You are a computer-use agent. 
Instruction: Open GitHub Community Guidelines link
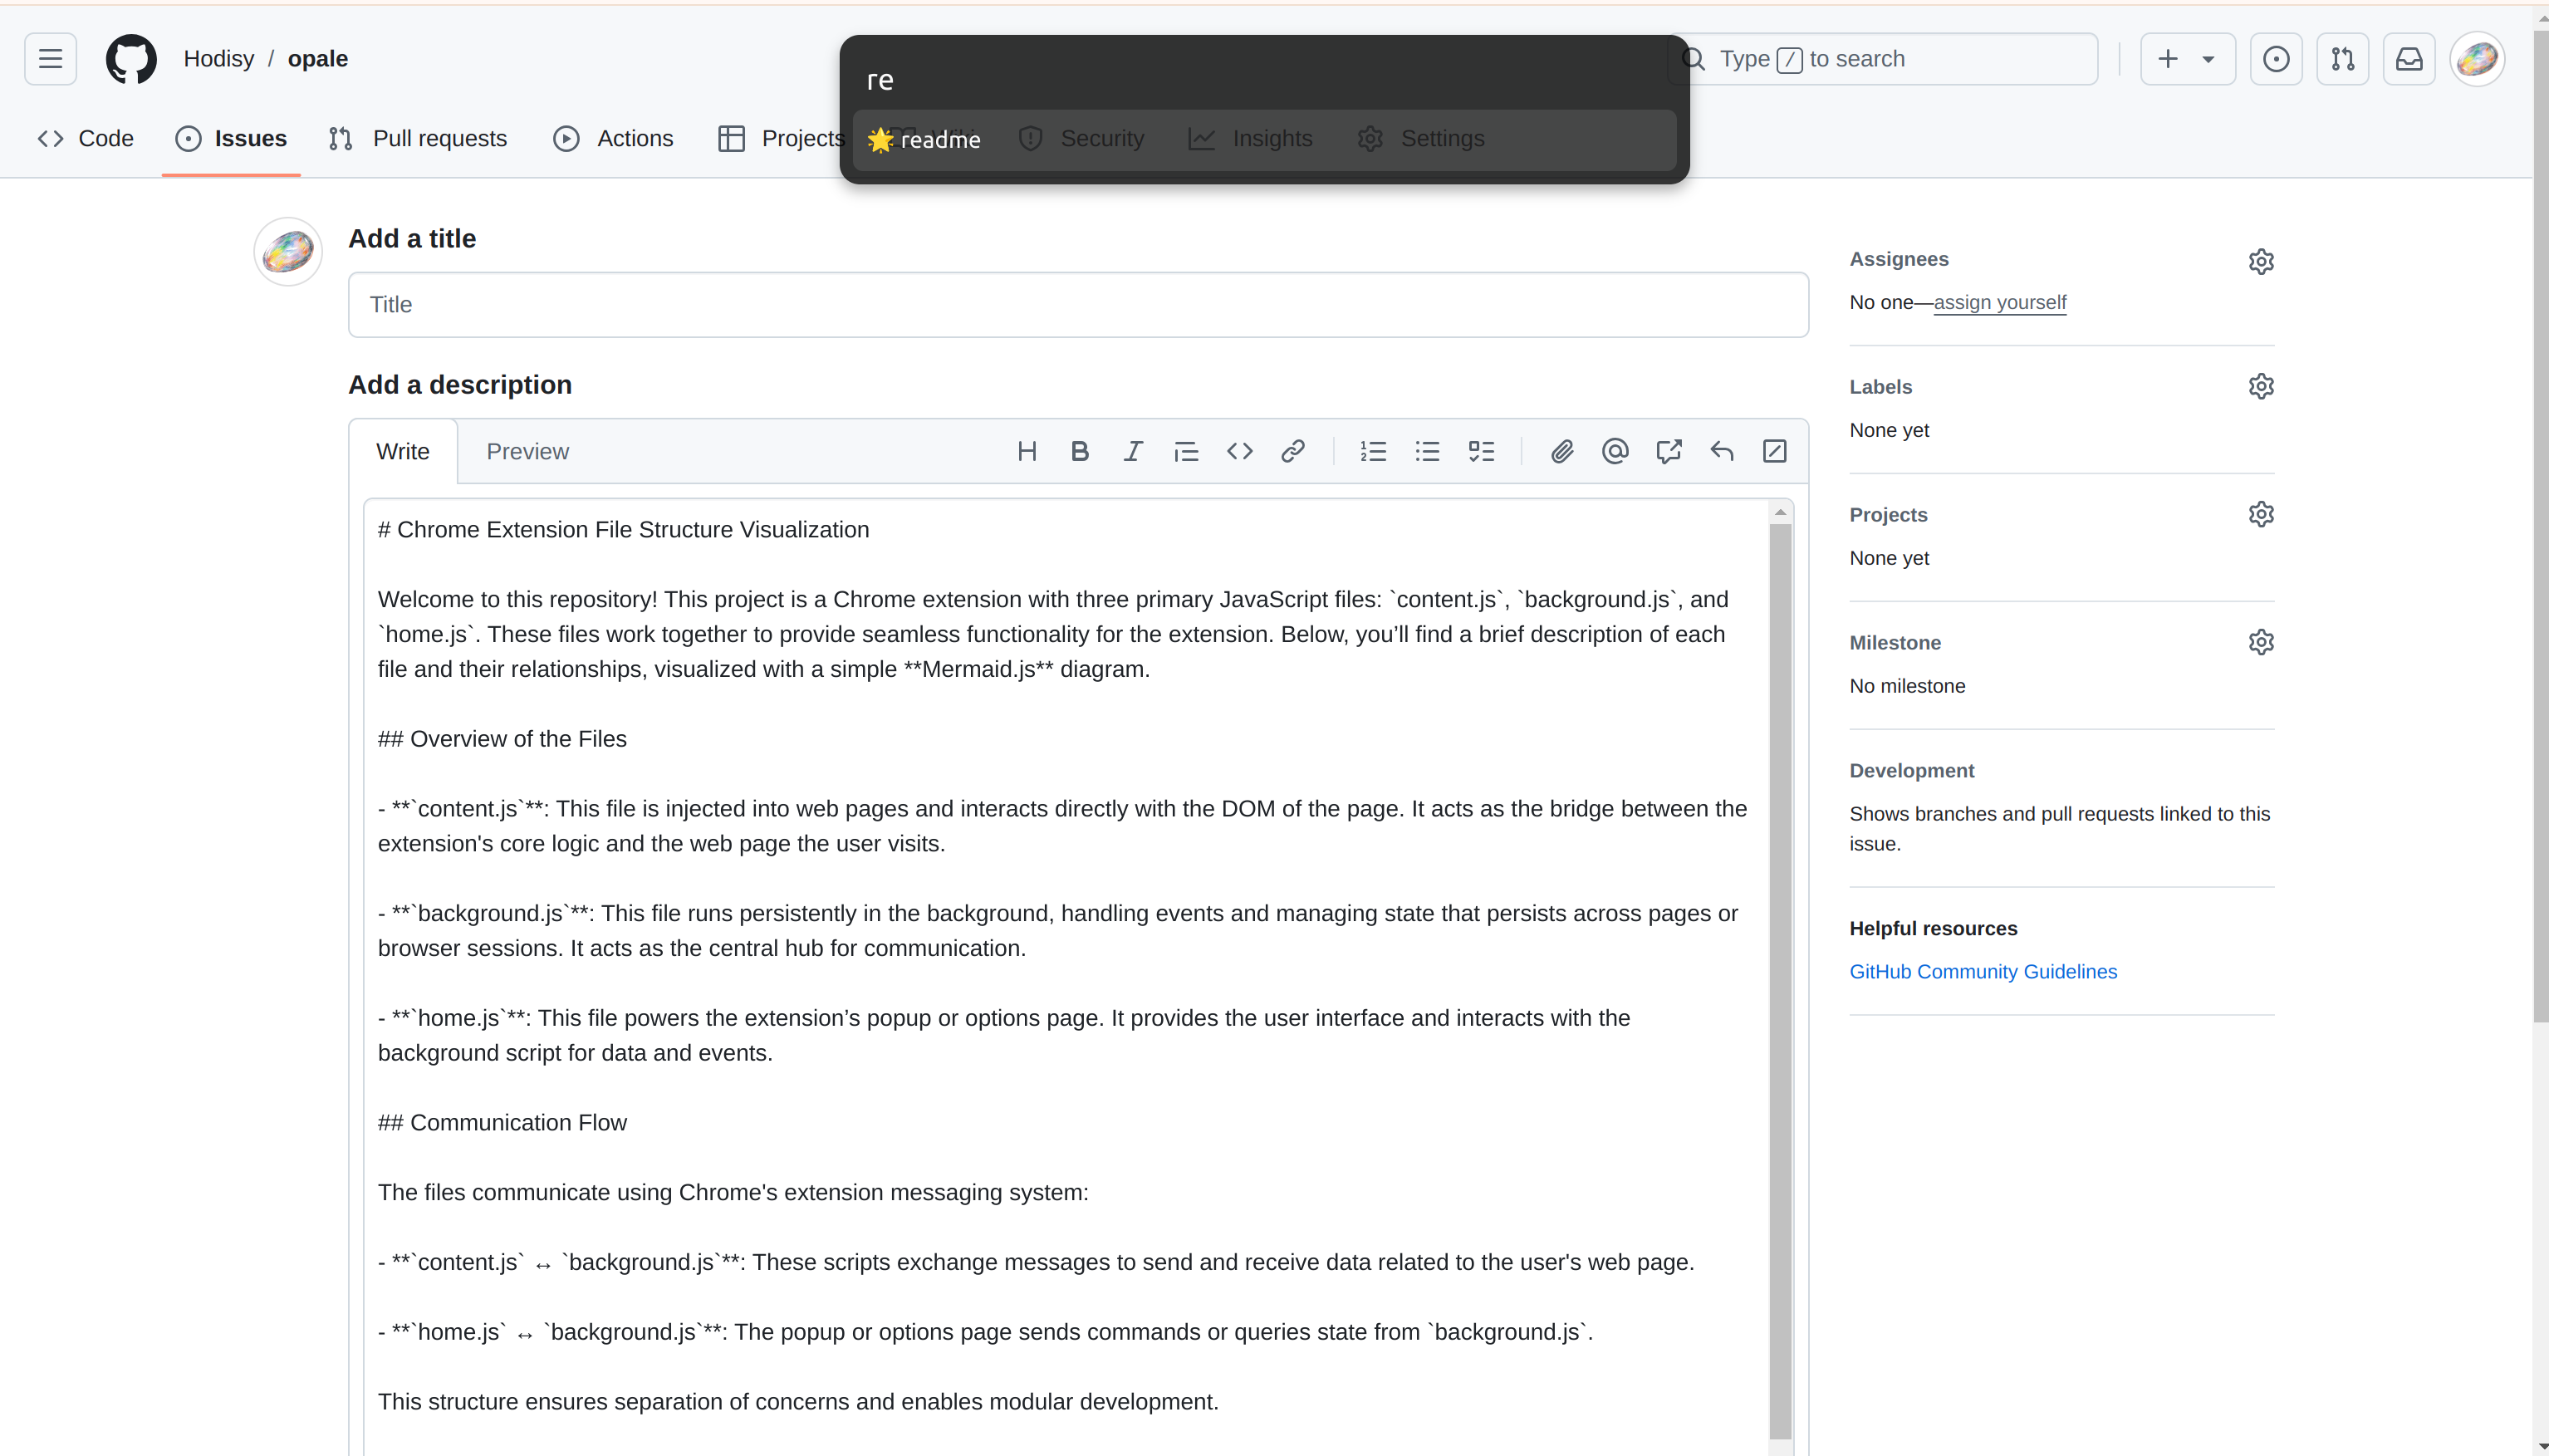click(1982, 971)
